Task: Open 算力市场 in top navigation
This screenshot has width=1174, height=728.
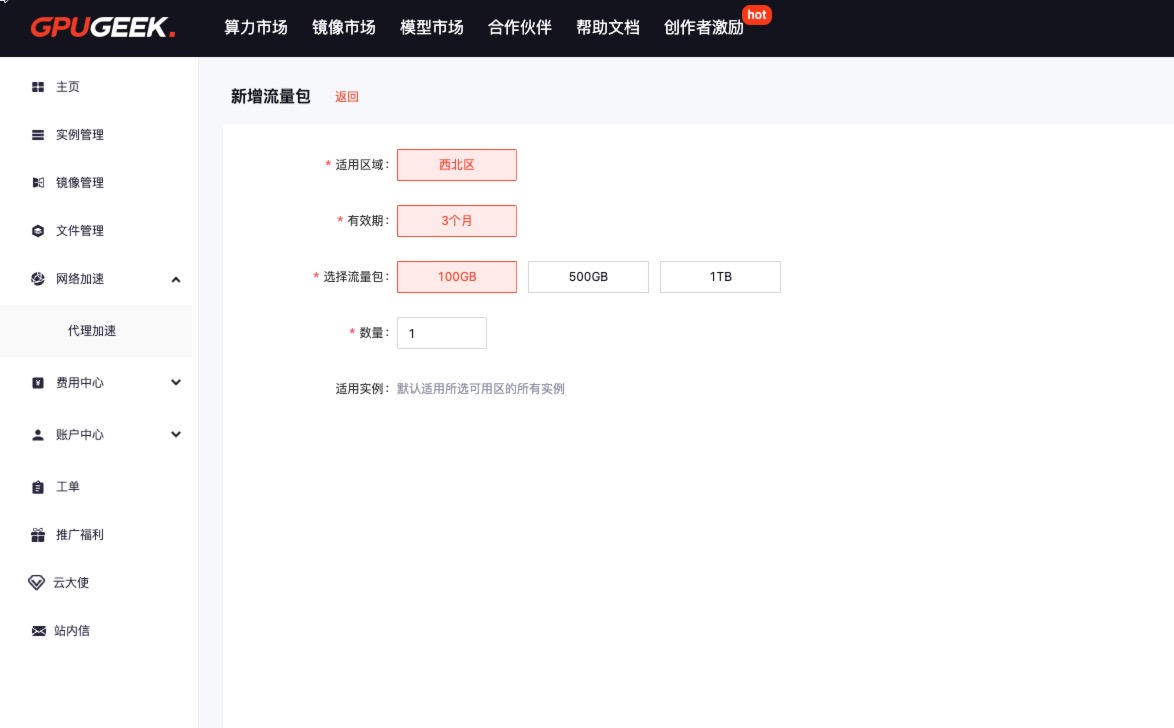Action: [256, 28]
